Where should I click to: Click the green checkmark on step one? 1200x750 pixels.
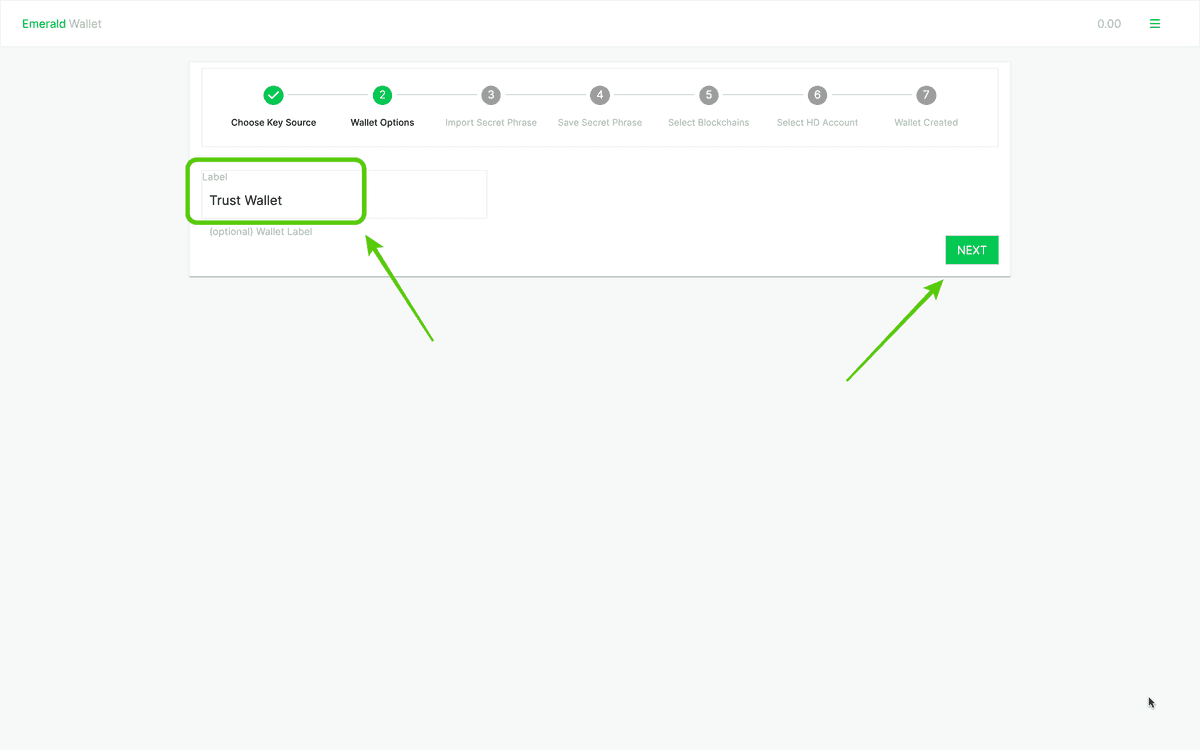point(273,95)
